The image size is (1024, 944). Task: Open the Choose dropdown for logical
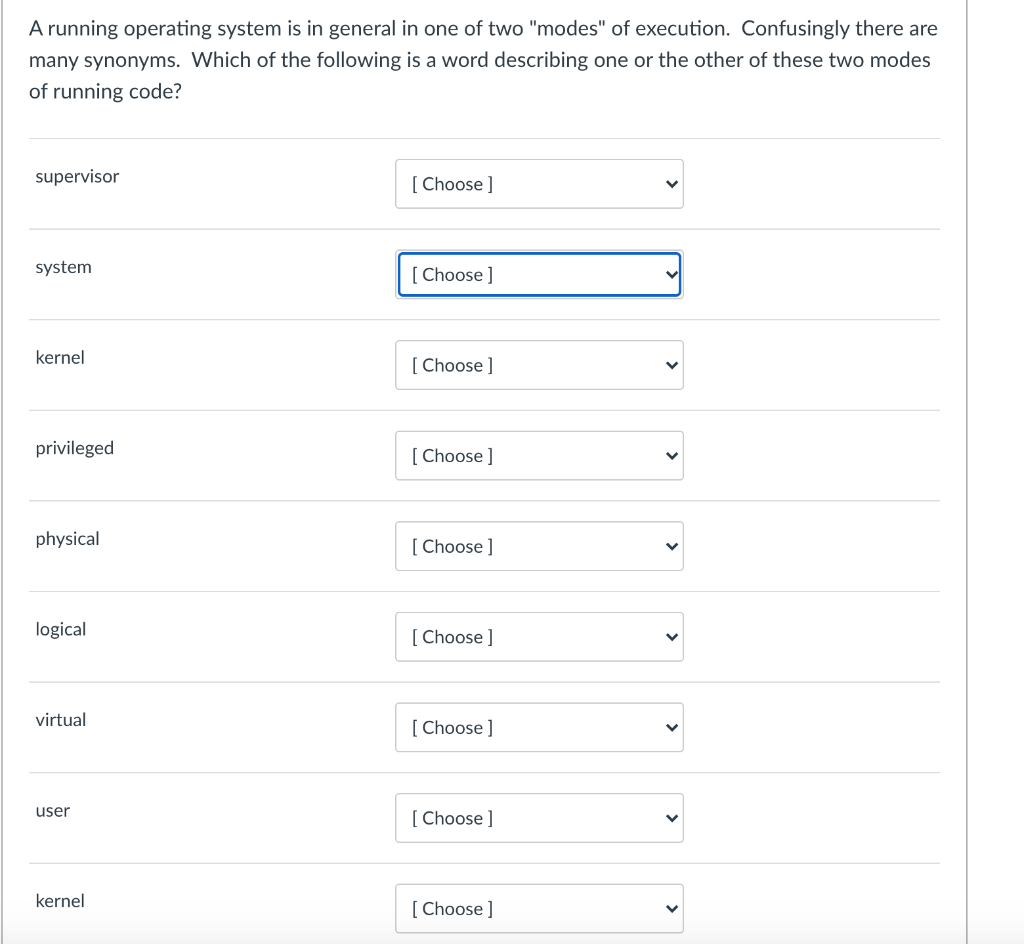click(538, 637)
